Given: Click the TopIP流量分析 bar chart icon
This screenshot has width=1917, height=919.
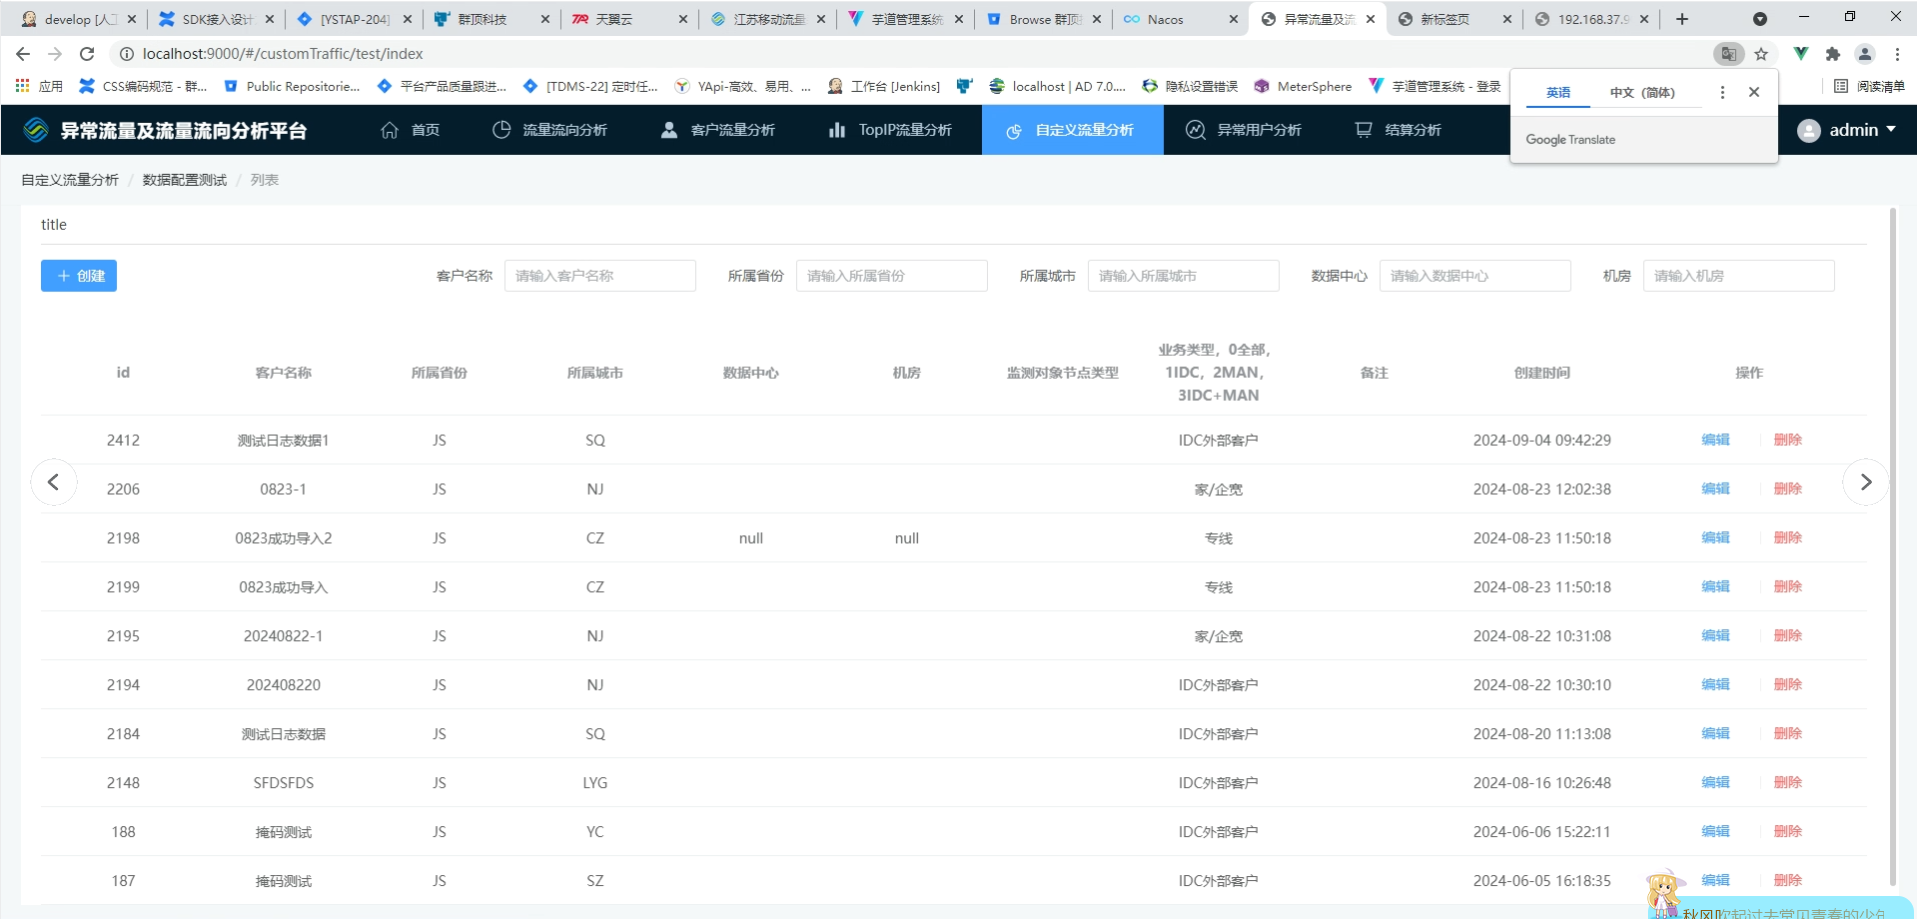Looking at the screenshot, I should pyautogui.click(x=837, y=130).
